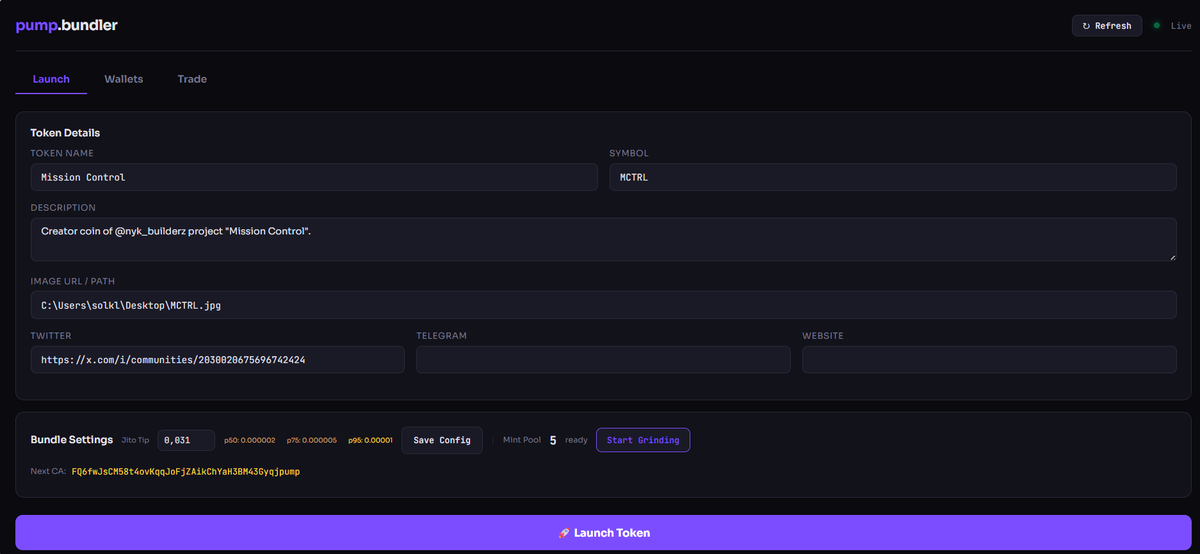Click the Start Grinding button
This screenshot has height=554, width=1200.
click(x=643, y=440)
